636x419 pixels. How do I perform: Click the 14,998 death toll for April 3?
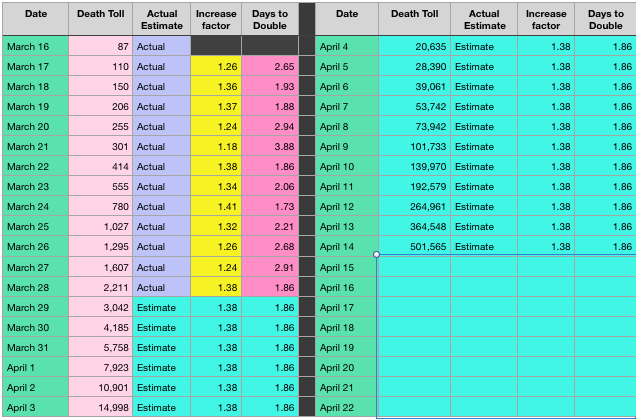point(101,407)
